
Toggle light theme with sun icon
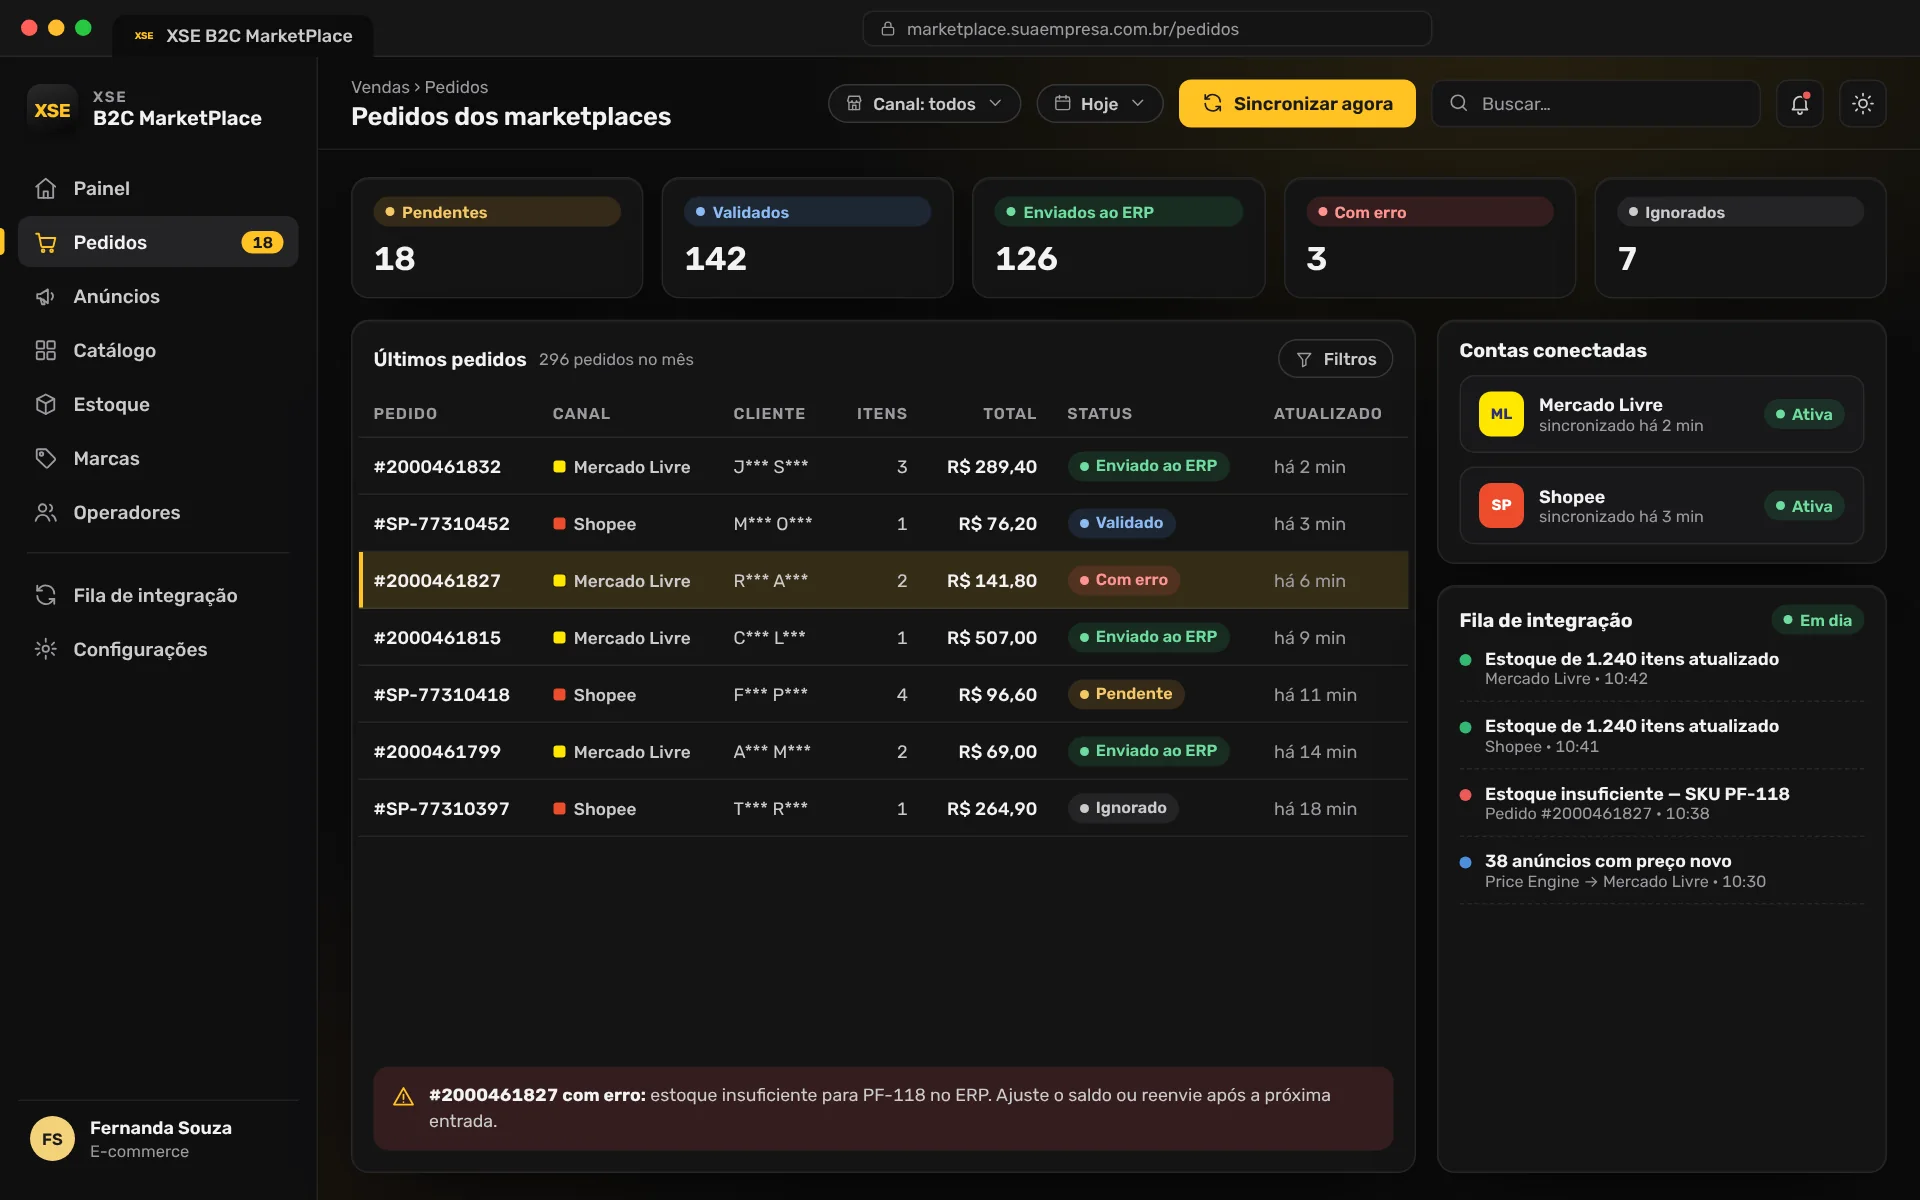coord(1862,104)
